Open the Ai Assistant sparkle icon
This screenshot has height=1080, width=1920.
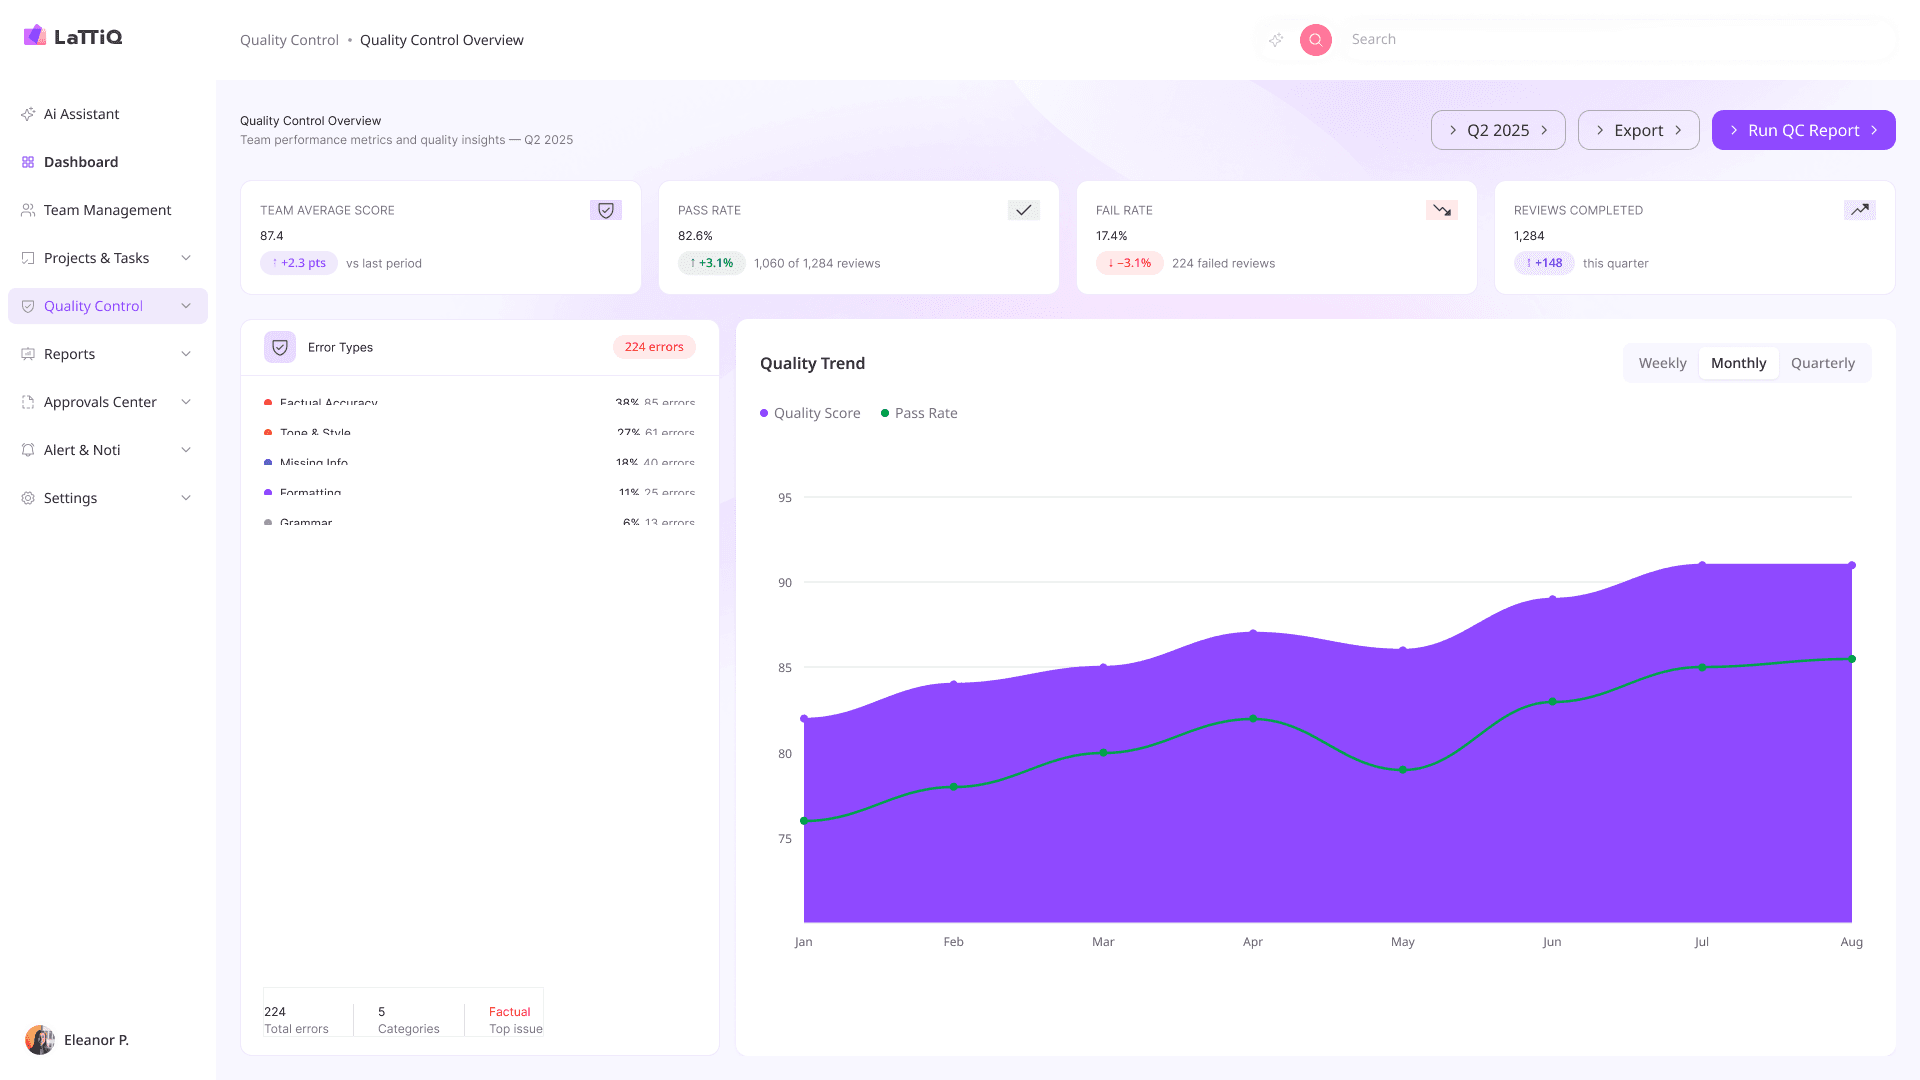click(x=28, y=114)
